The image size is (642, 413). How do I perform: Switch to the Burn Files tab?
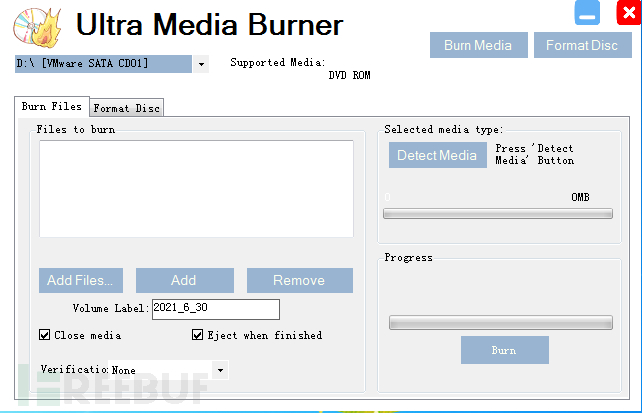(x=52, y=107)
